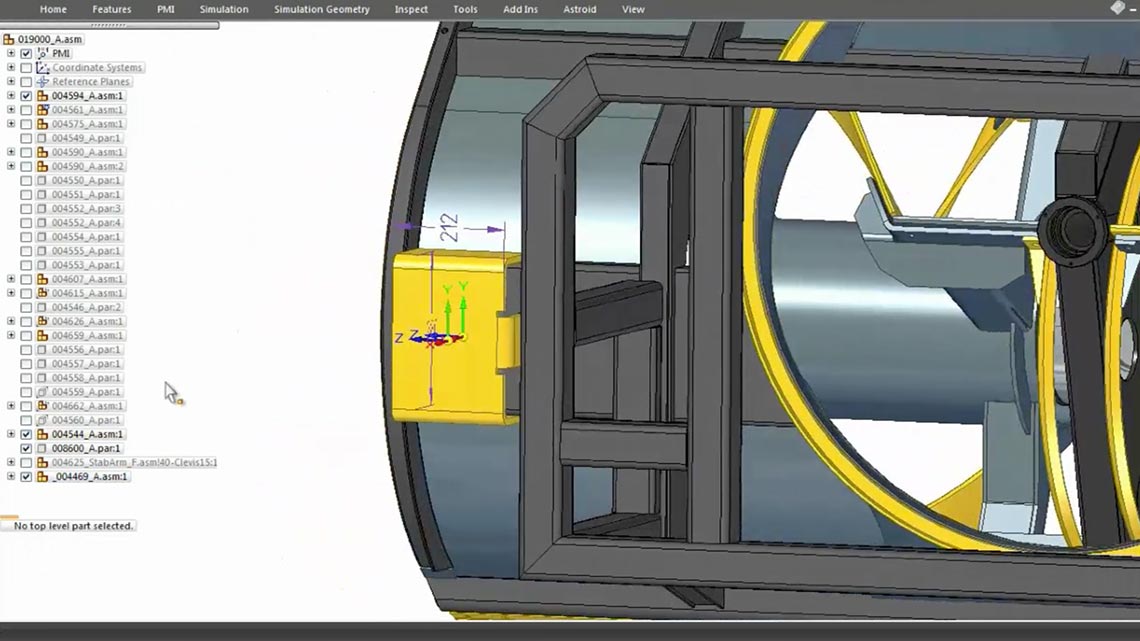The image size is (1140, 641).
Task: Open the Simulation Geometry ribbon tab
Action: 321,9
